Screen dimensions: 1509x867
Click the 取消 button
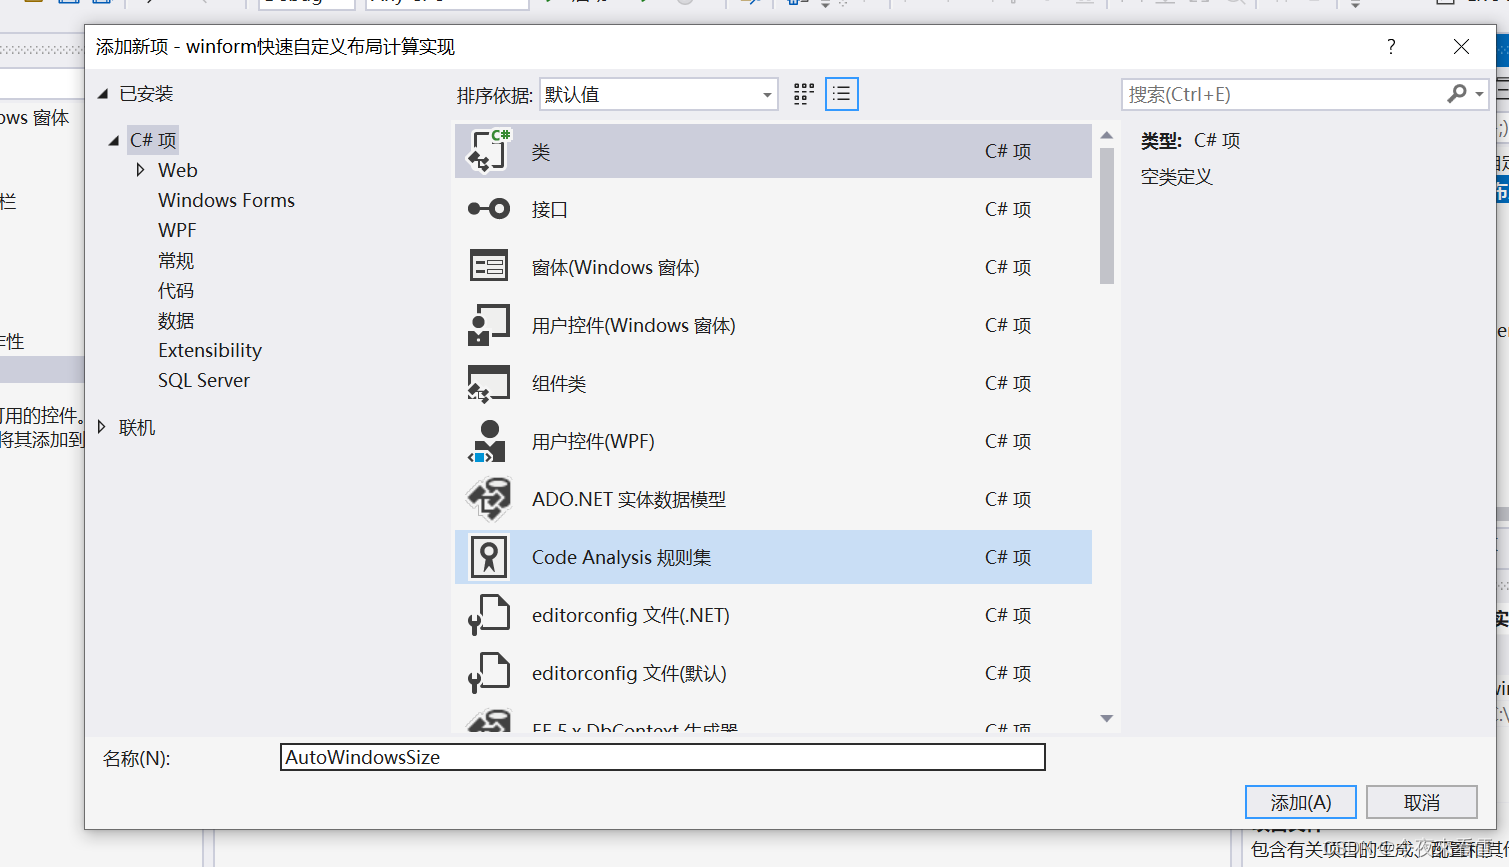click(1422, 802)
